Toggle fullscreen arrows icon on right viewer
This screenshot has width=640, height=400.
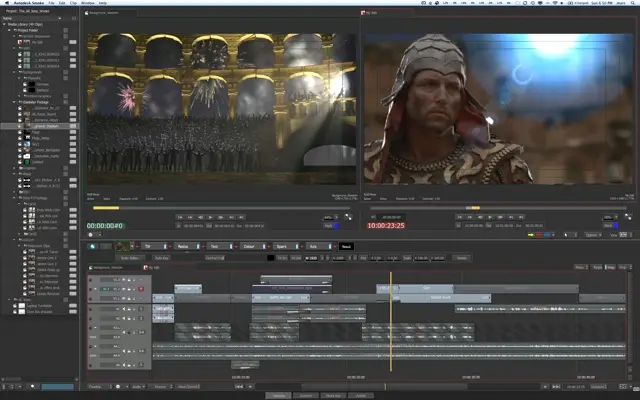[x=628, y=217]
